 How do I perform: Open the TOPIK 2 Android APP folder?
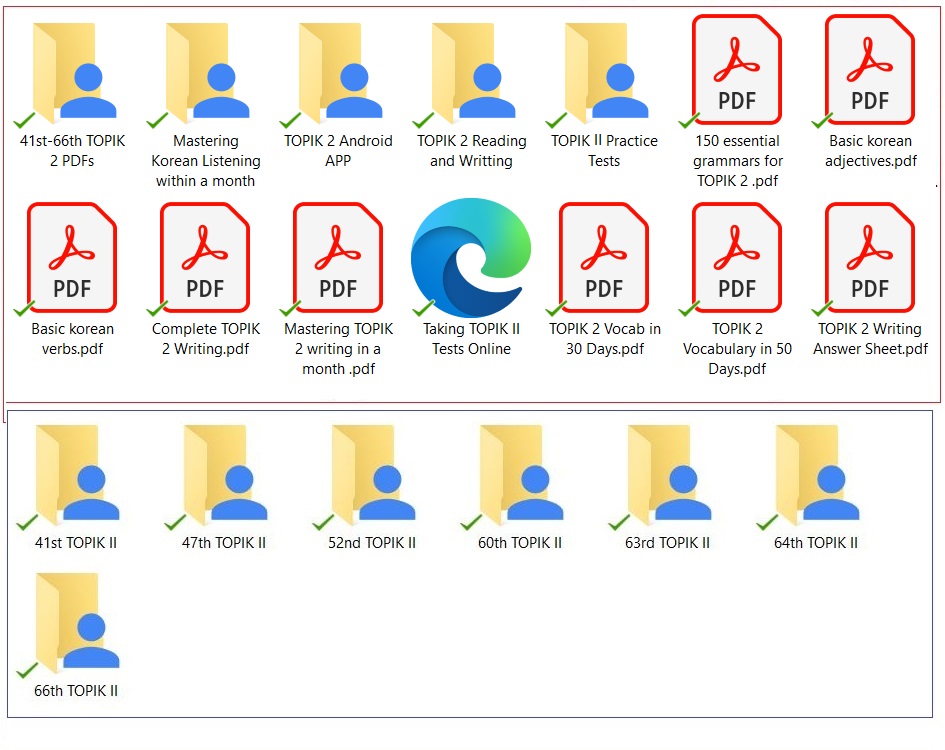337,70
